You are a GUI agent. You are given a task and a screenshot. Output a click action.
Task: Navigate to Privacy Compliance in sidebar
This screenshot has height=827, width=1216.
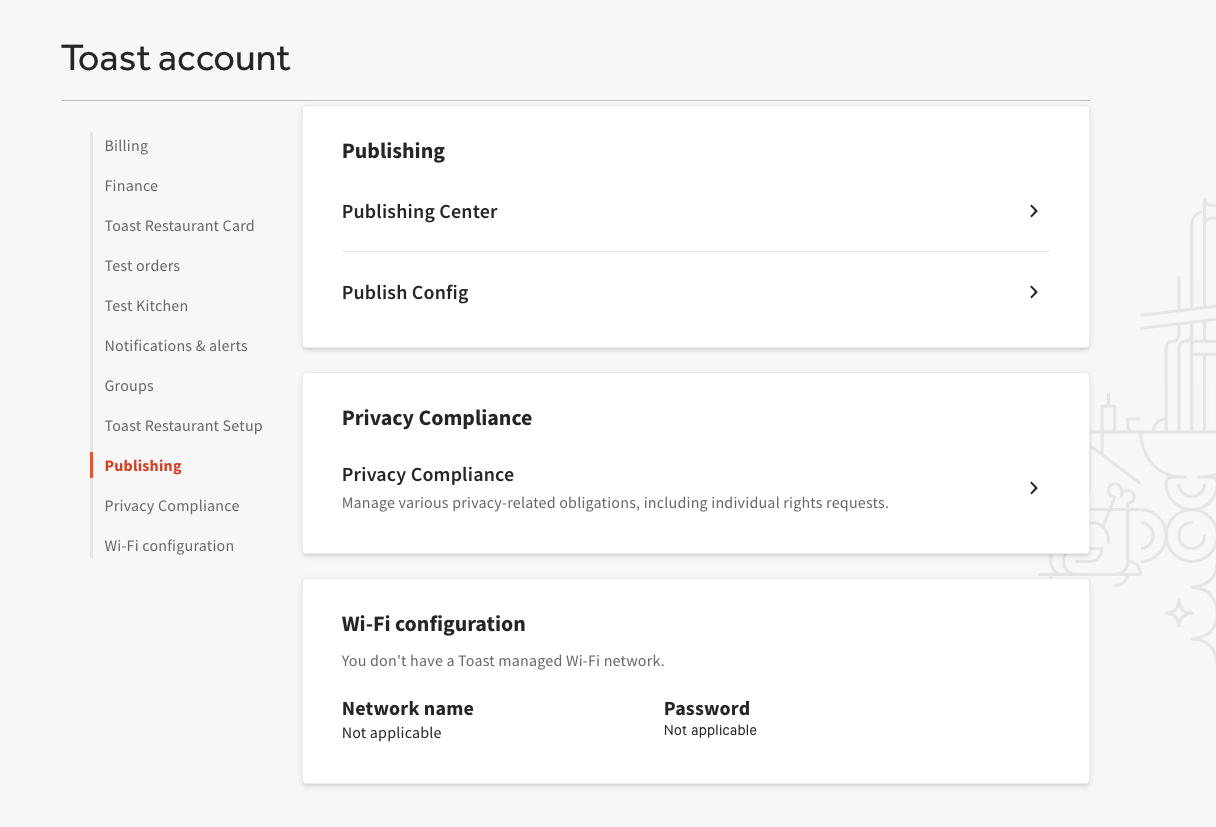click(171, 505)
